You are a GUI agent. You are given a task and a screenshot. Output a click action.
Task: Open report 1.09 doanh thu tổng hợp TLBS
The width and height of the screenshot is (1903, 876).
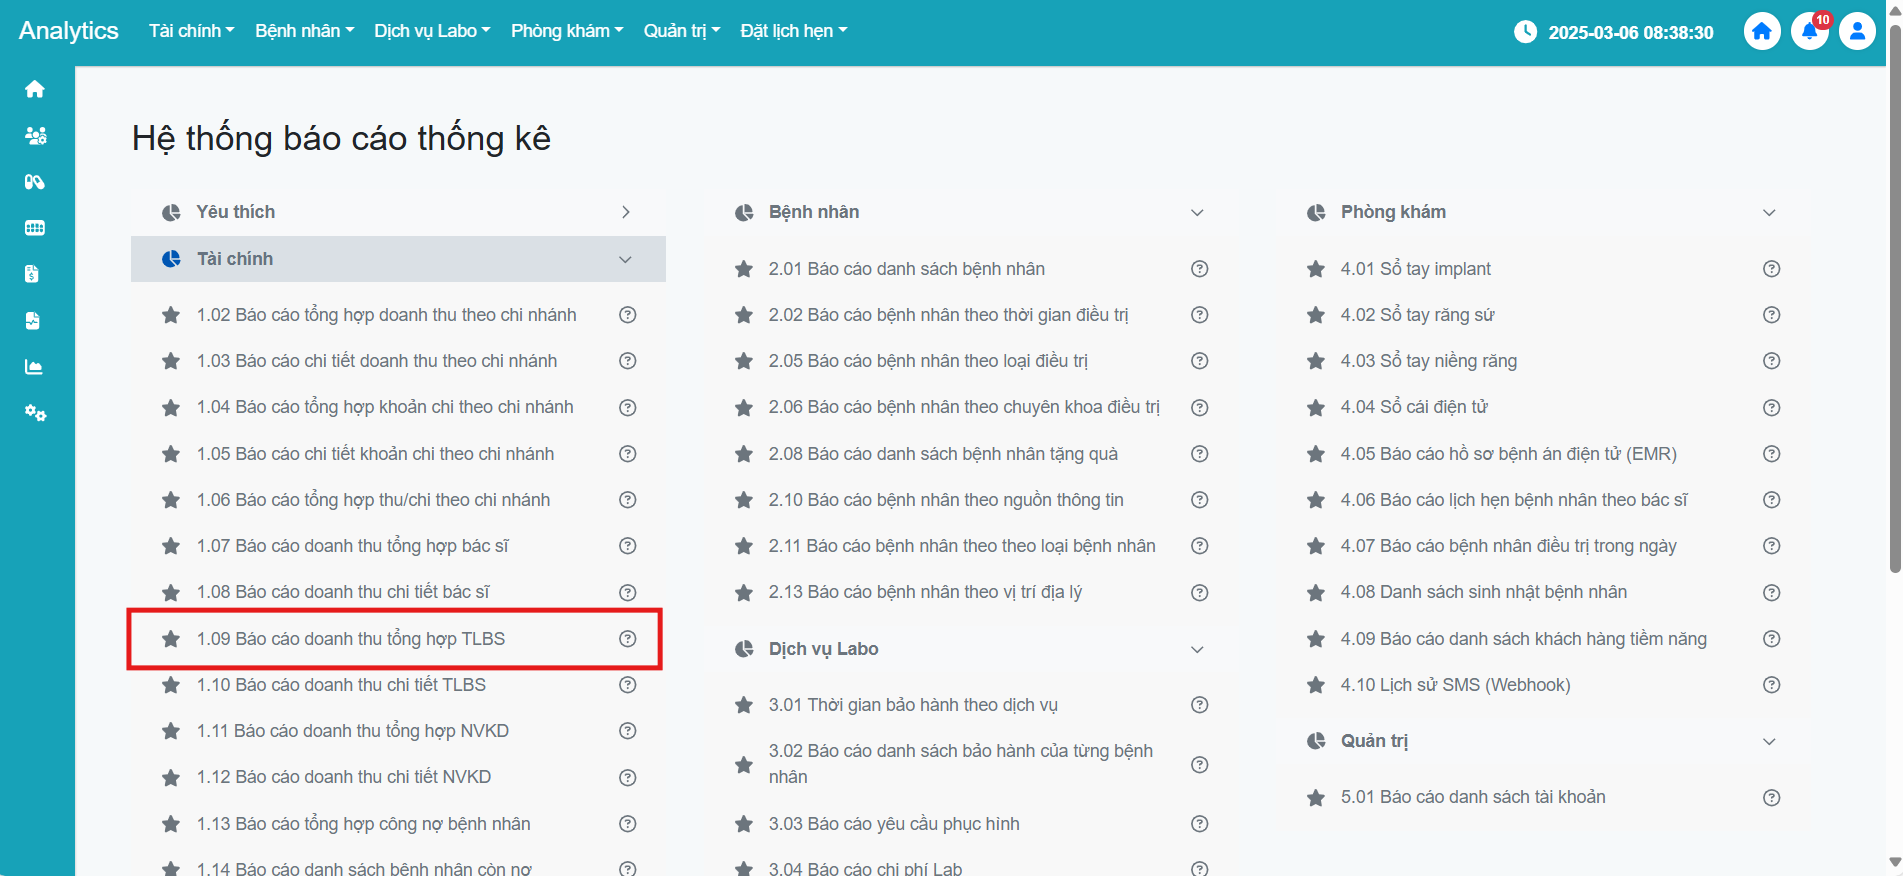[351, 639]
